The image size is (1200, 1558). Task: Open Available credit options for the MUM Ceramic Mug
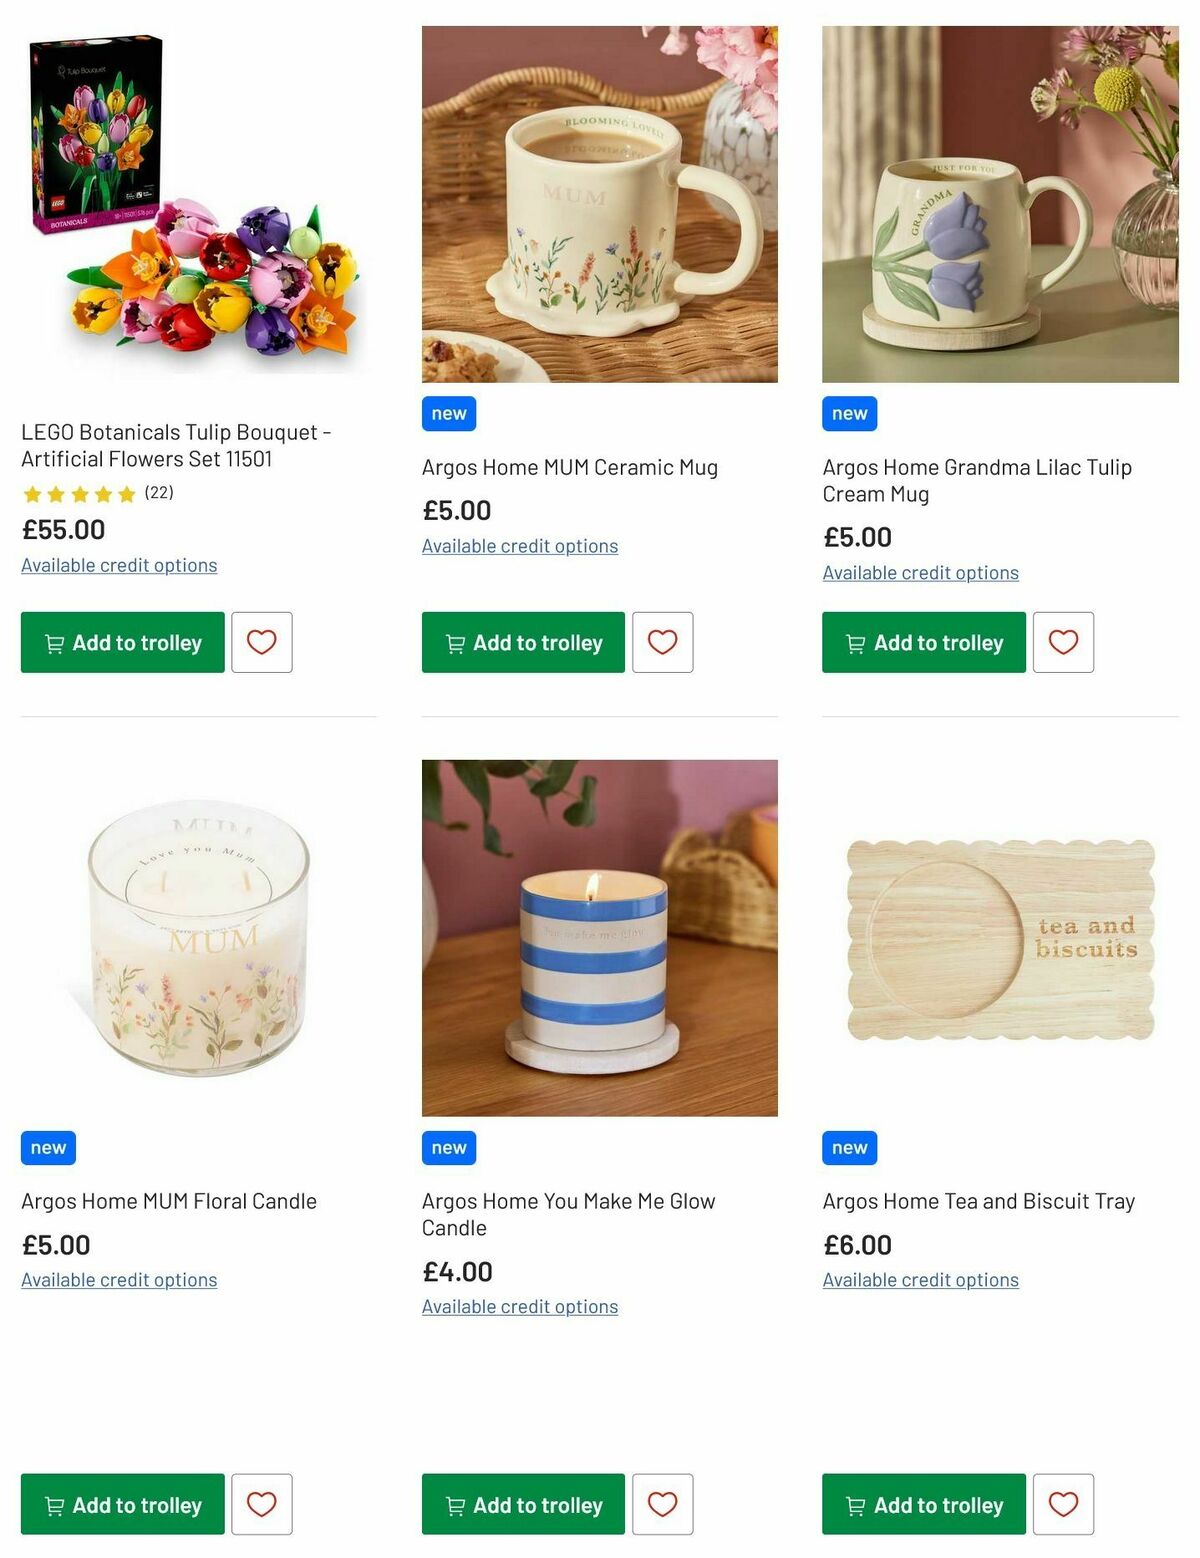[x=520, y=545]
